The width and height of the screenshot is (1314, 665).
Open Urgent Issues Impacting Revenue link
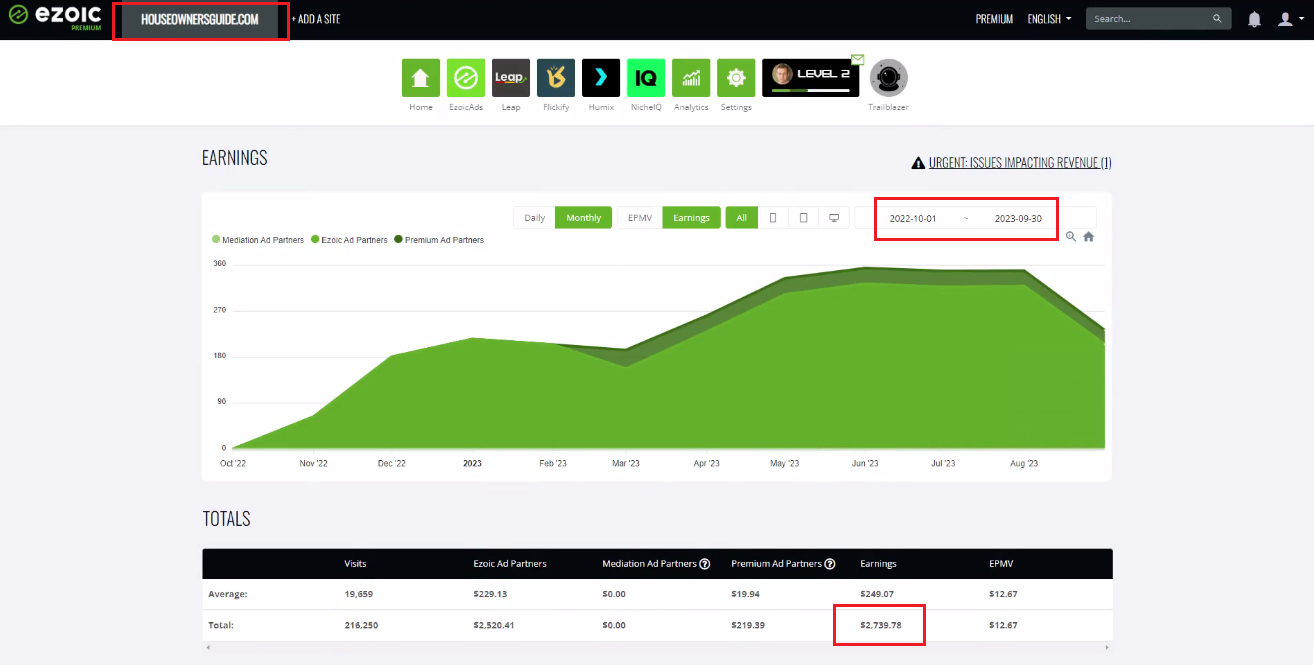[x=1020, y=163]
